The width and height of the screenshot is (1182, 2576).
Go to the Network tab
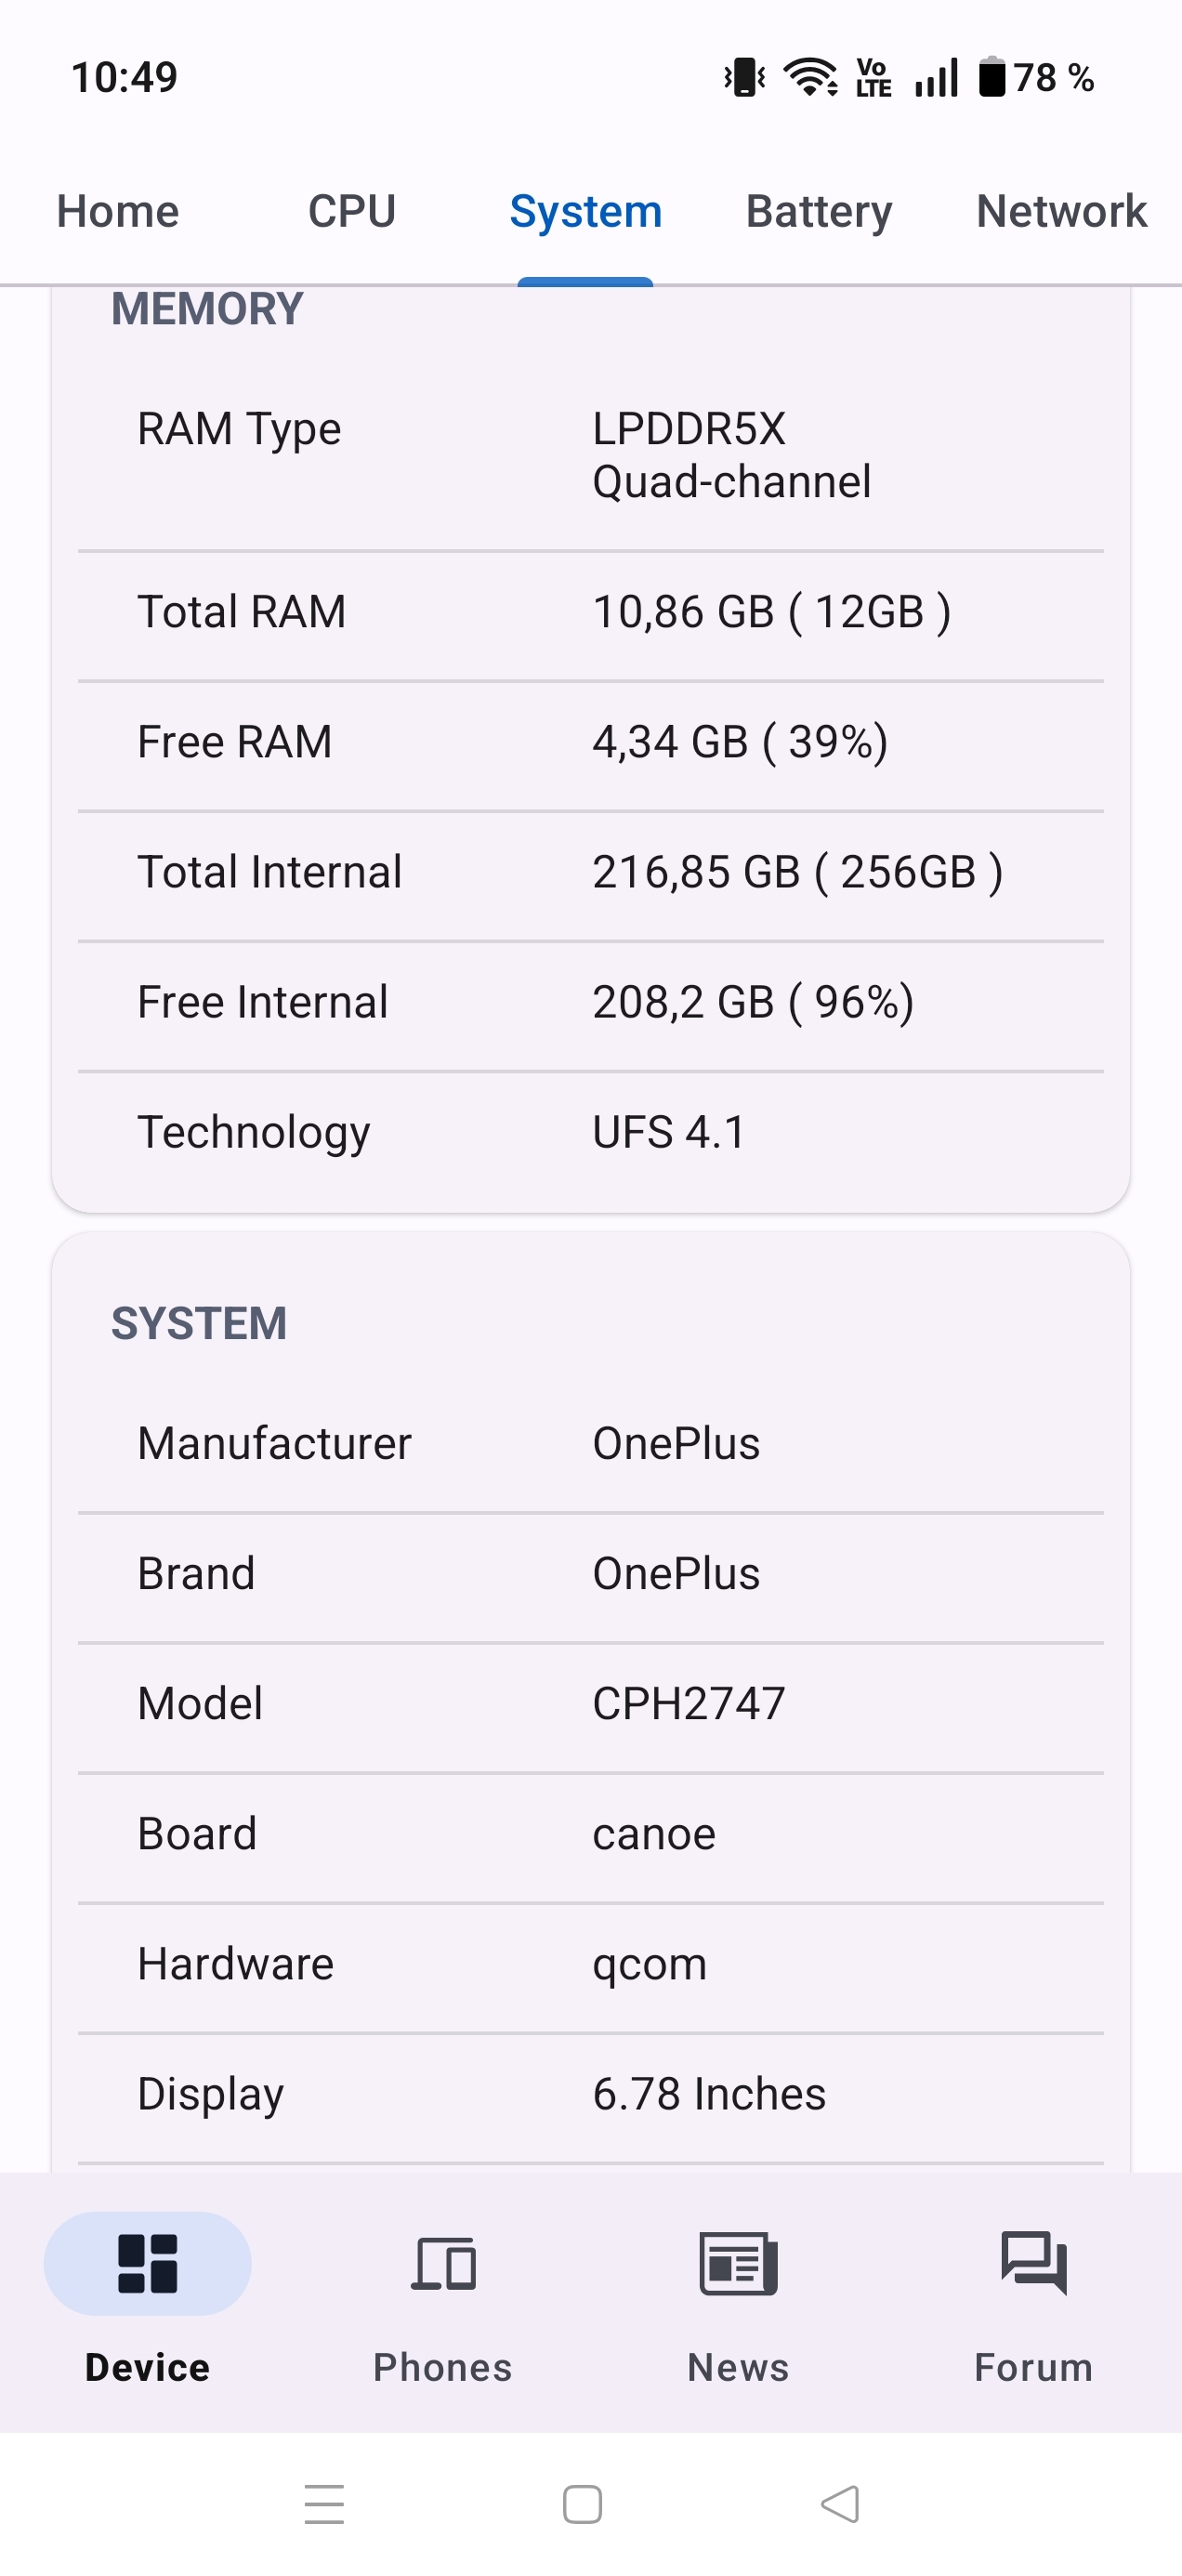1061,212
